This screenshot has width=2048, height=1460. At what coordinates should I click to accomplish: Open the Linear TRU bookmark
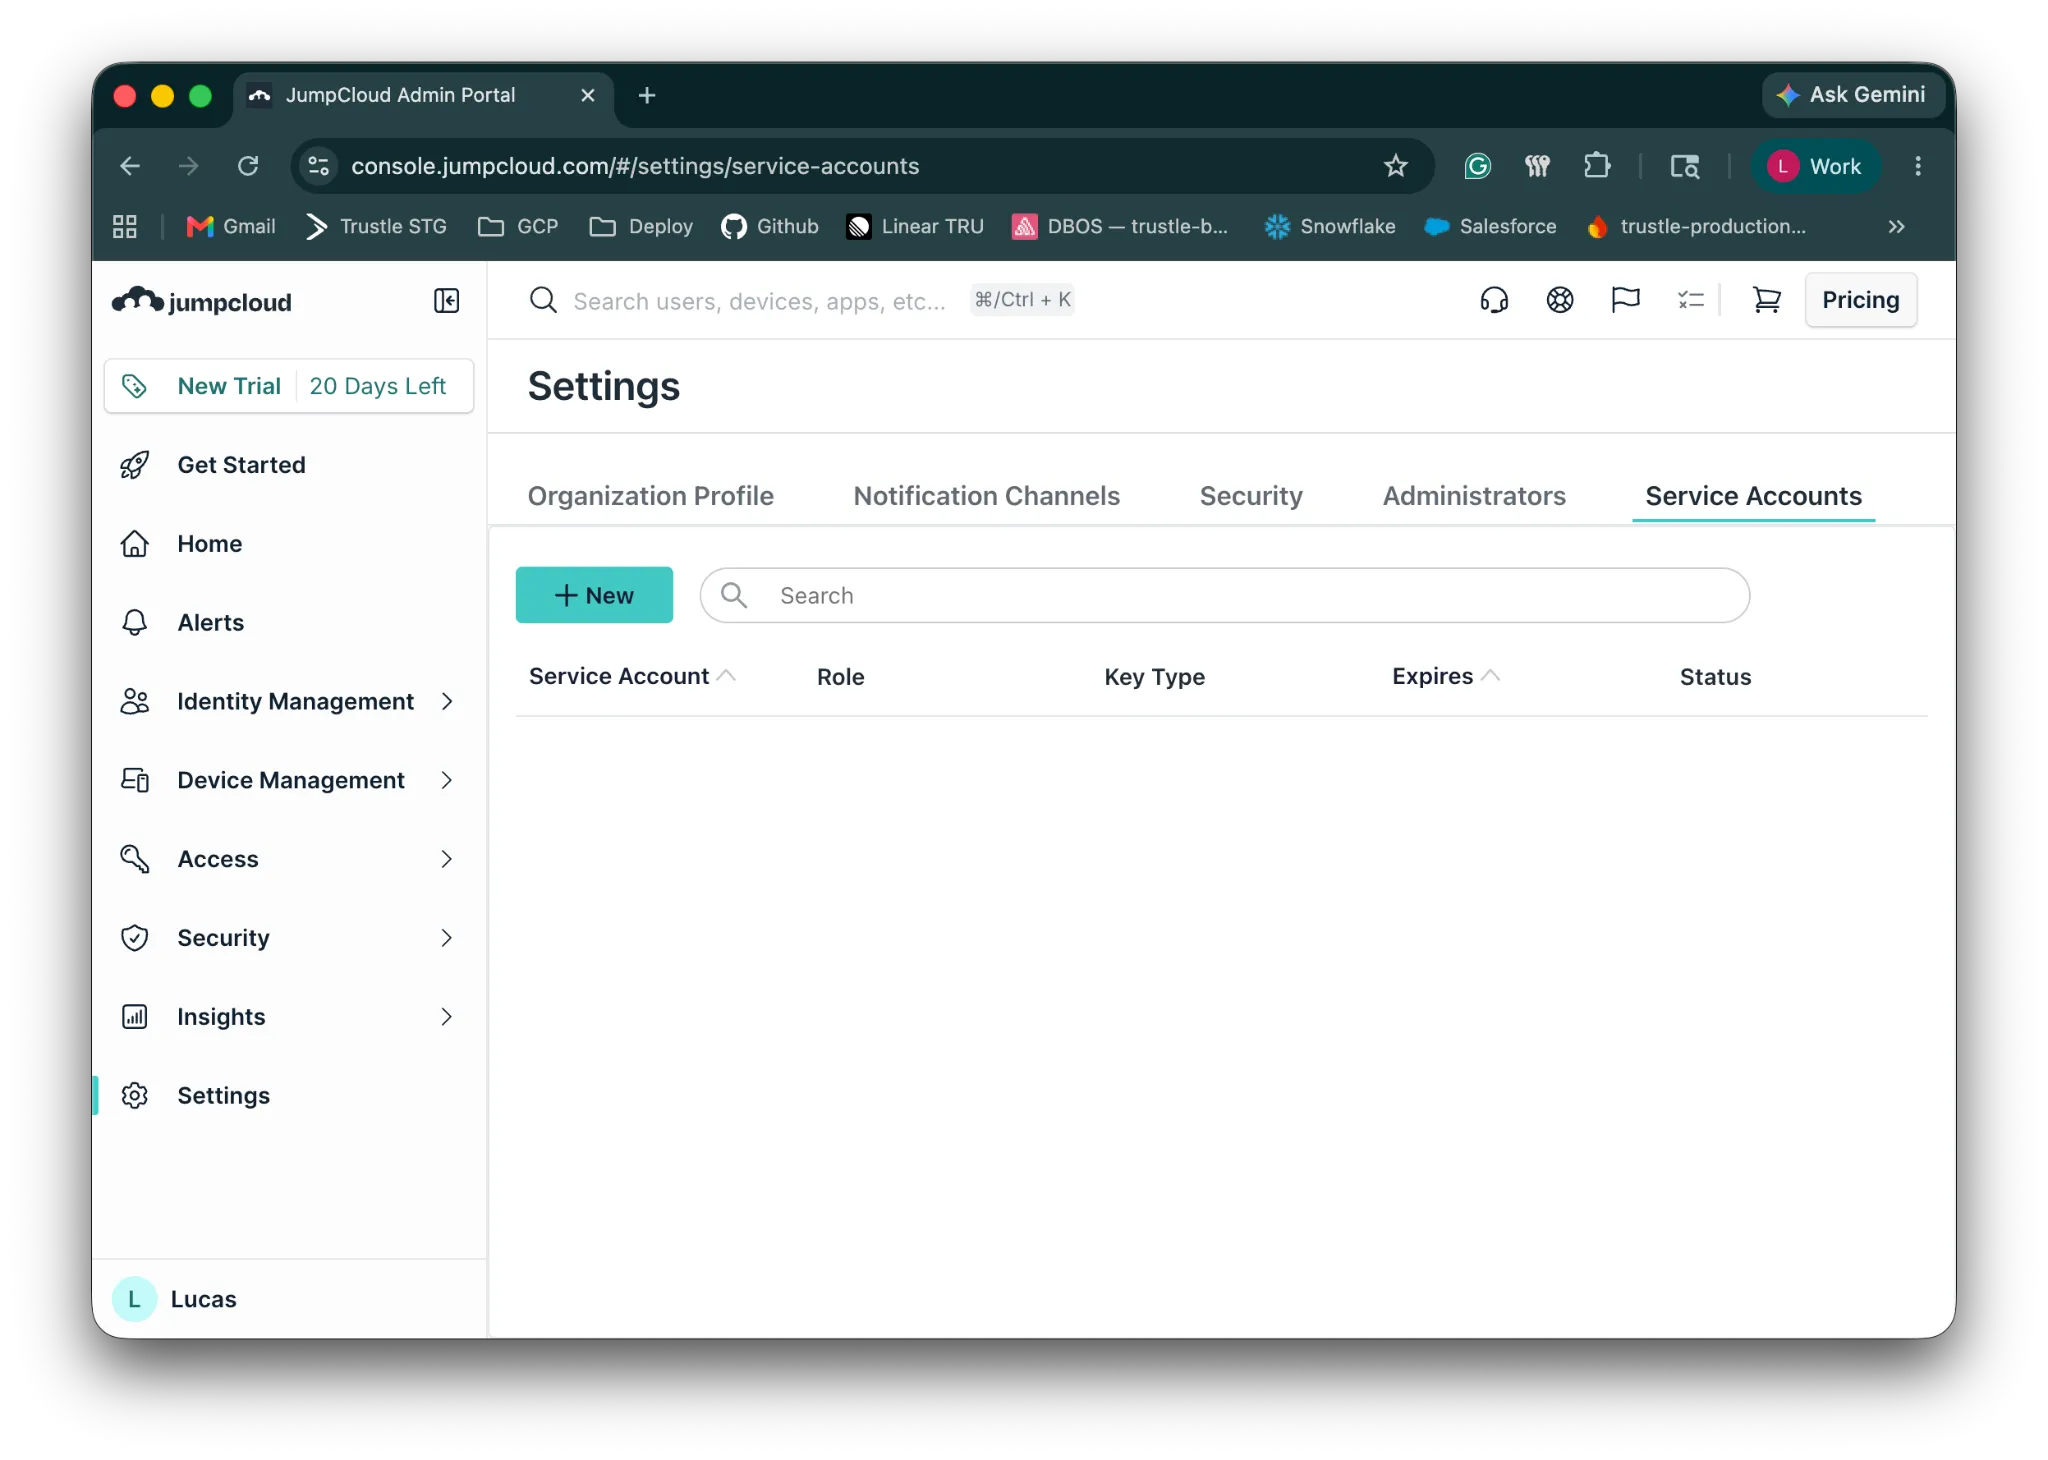(x=915, y=227)
